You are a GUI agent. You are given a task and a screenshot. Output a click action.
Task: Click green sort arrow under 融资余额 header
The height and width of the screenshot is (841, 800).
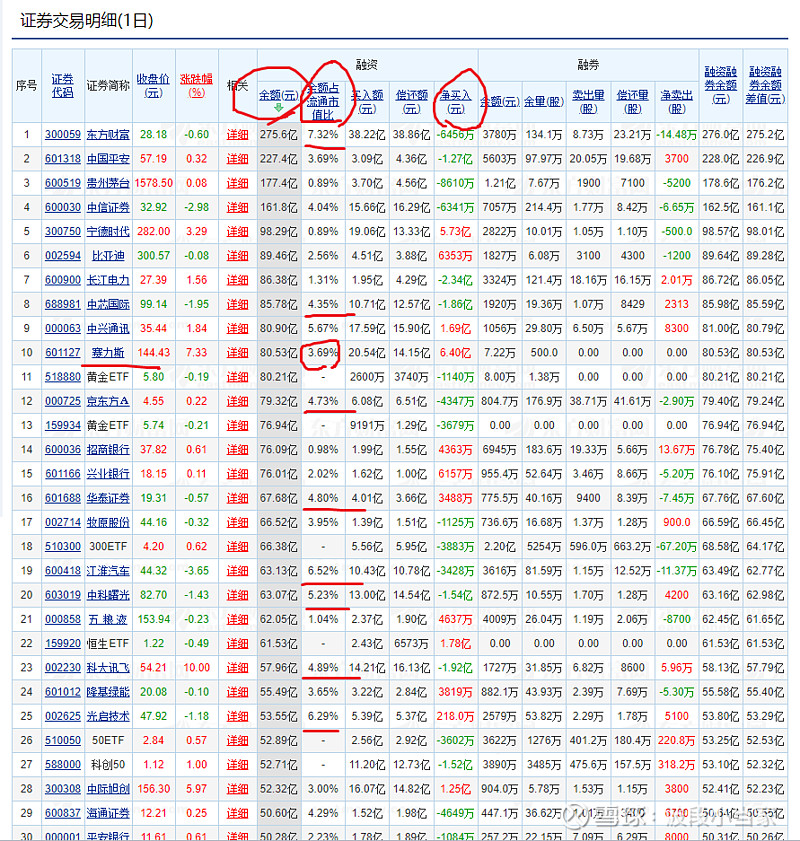278,108
